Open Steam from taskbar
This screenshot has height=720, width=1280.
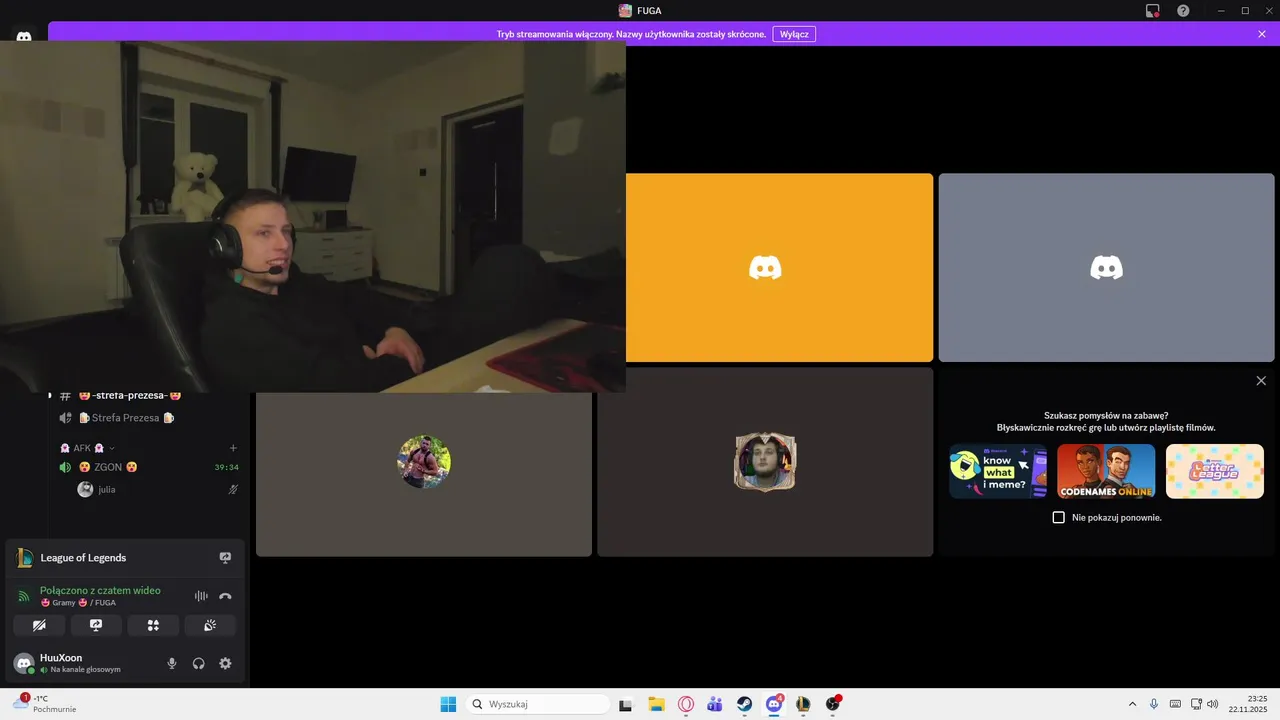click(x=745, y=704)
